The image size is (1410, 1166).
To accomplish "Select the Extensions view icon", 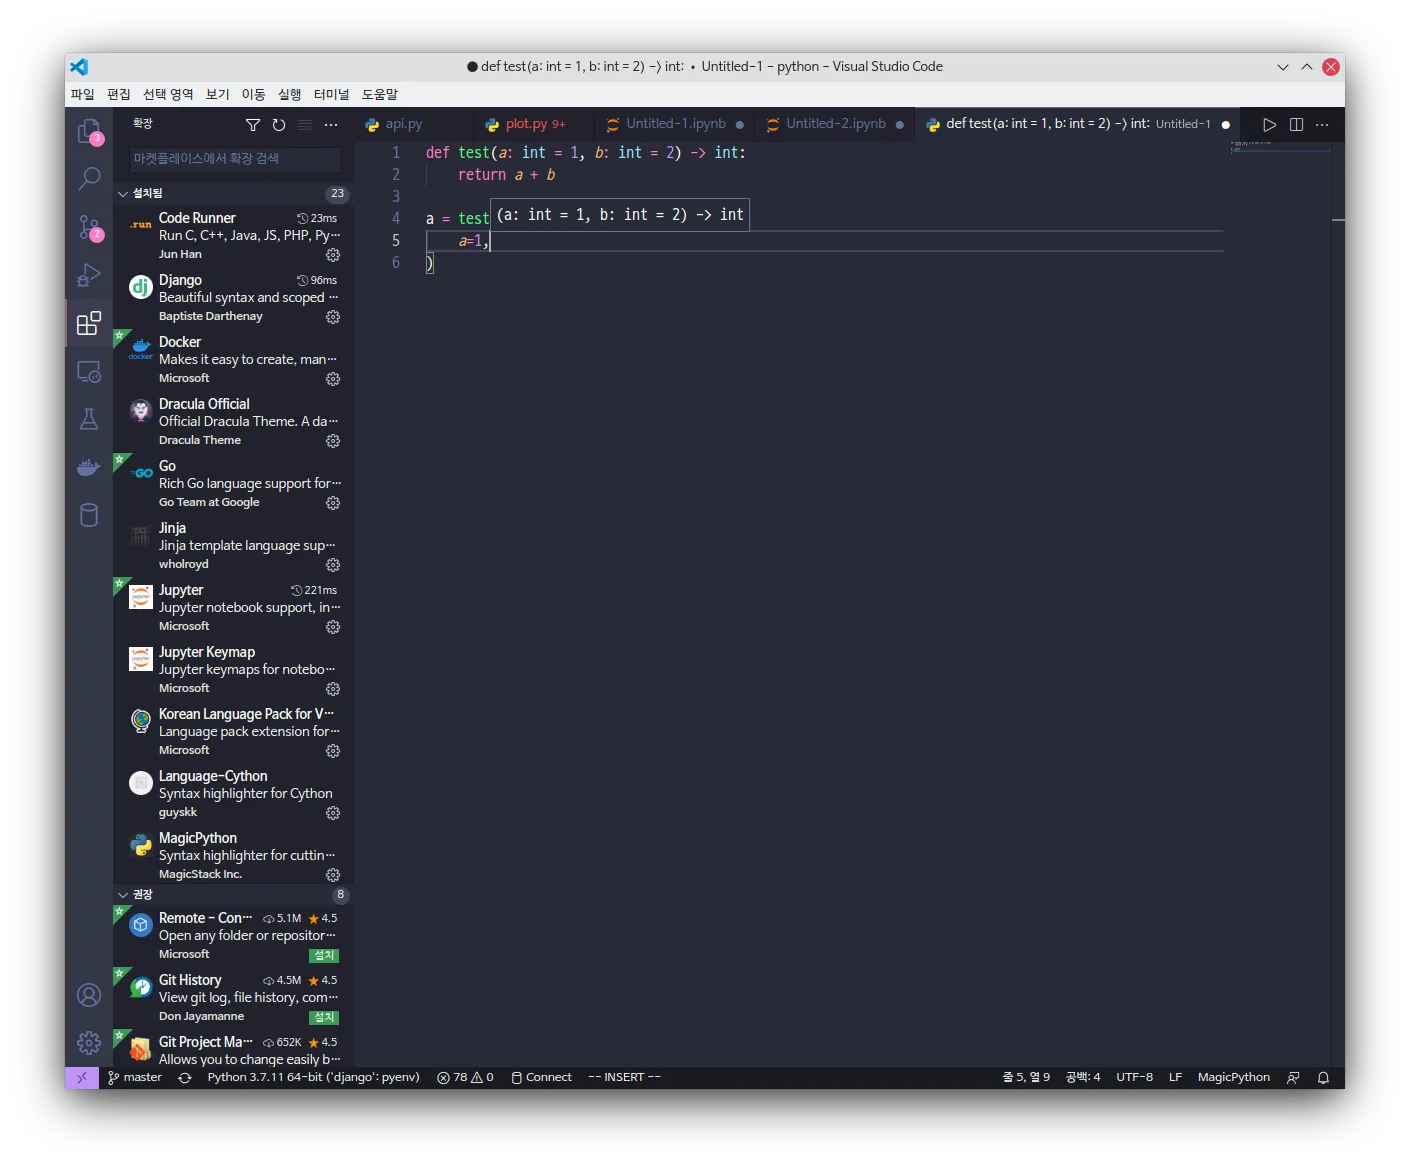I will [89, 323].
